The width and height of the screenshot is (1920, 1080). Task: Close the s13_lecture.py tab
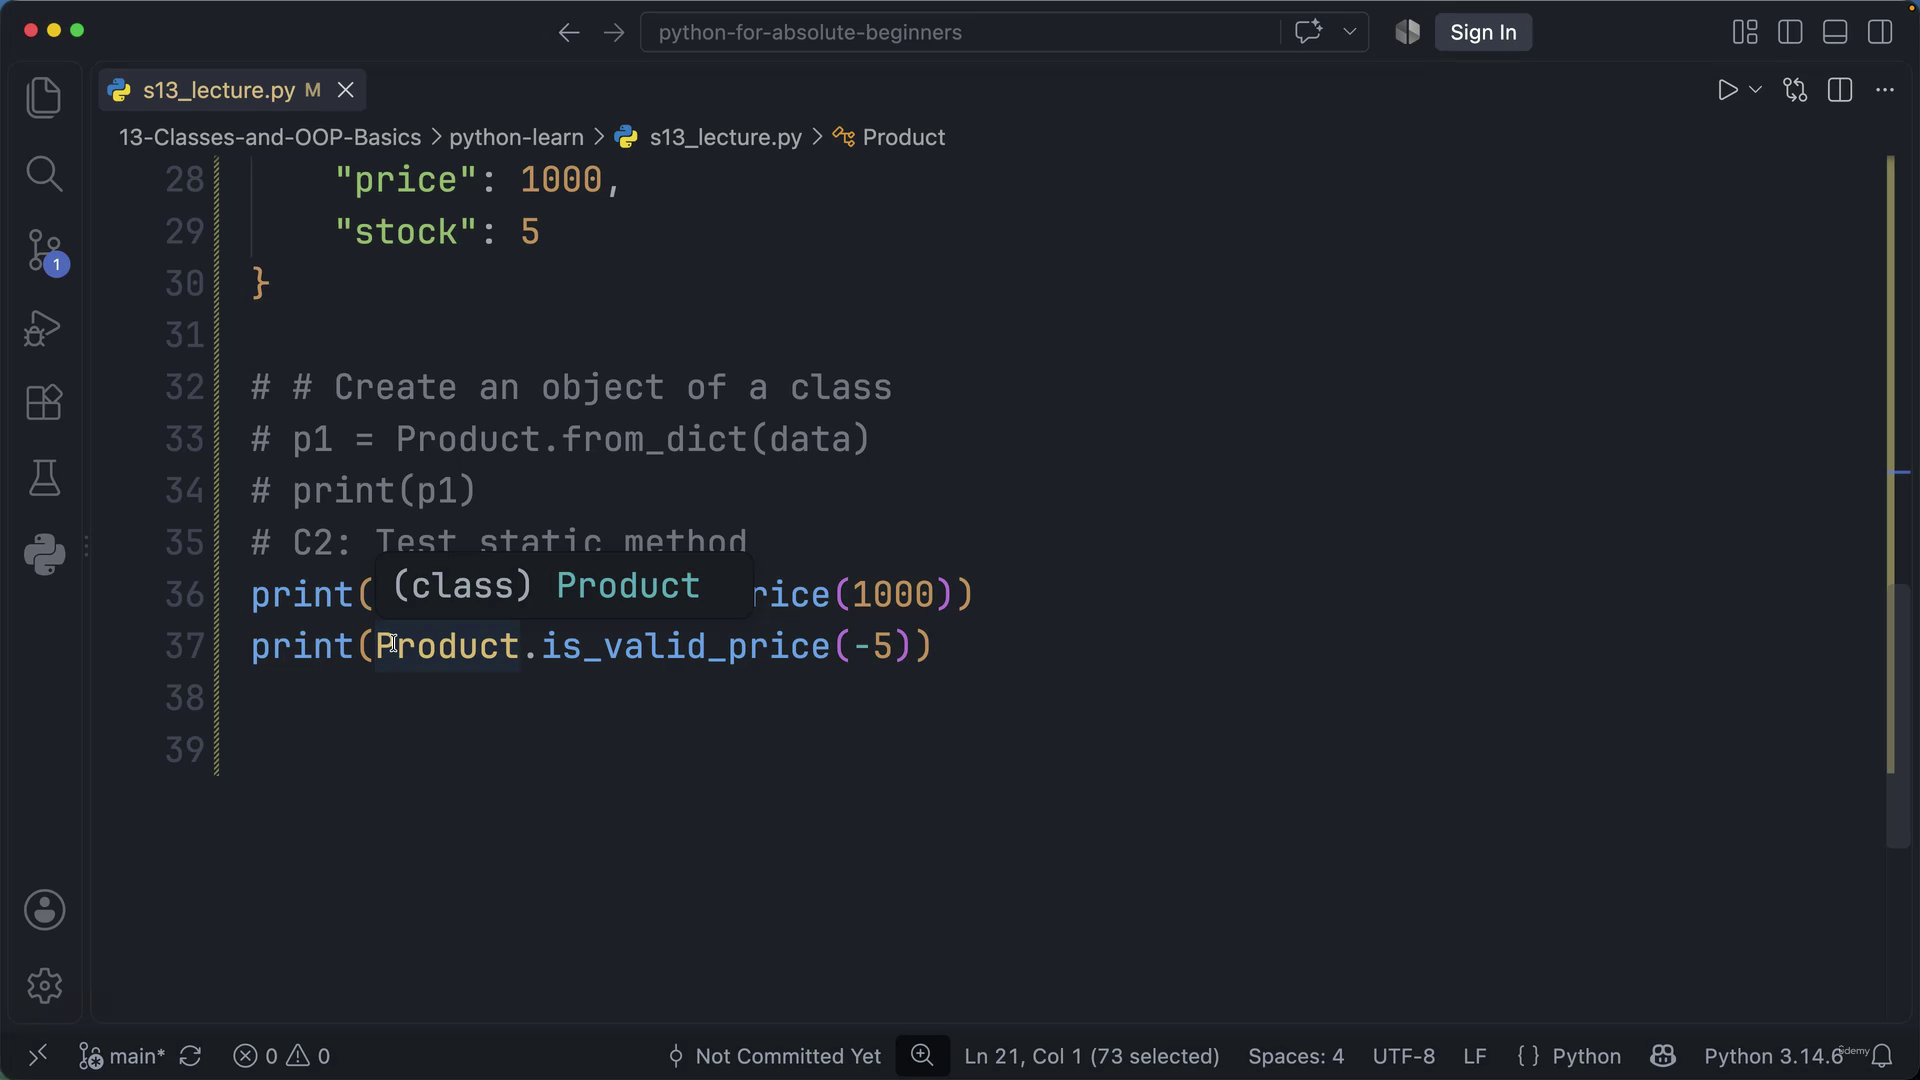[x=346, y=90]
